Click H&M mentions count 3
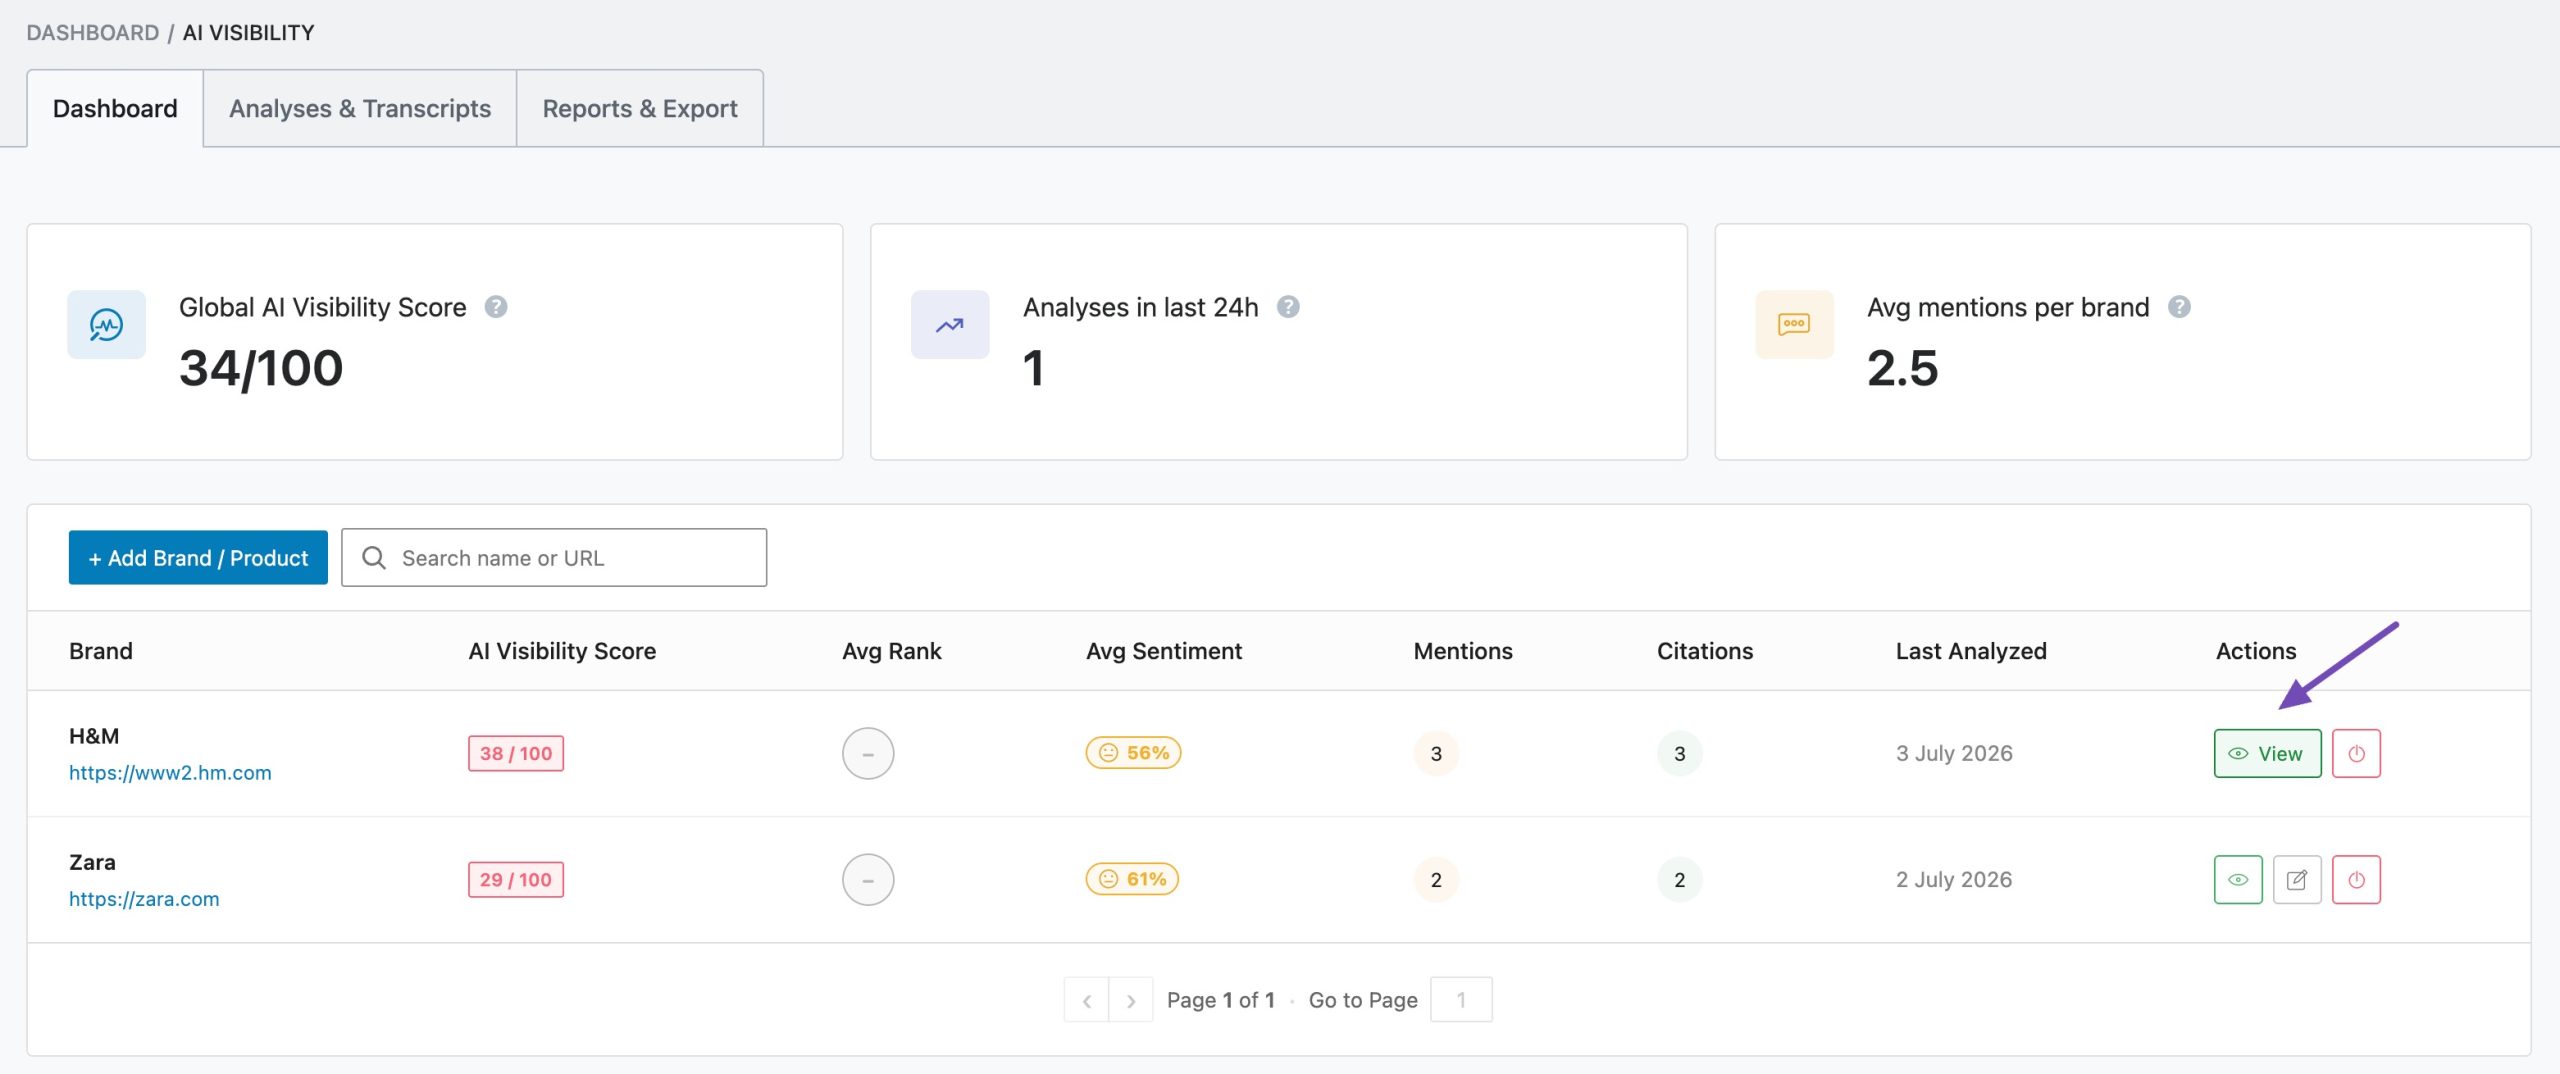Viewport: 2560px width, 1074px height. coord(1436,753)
